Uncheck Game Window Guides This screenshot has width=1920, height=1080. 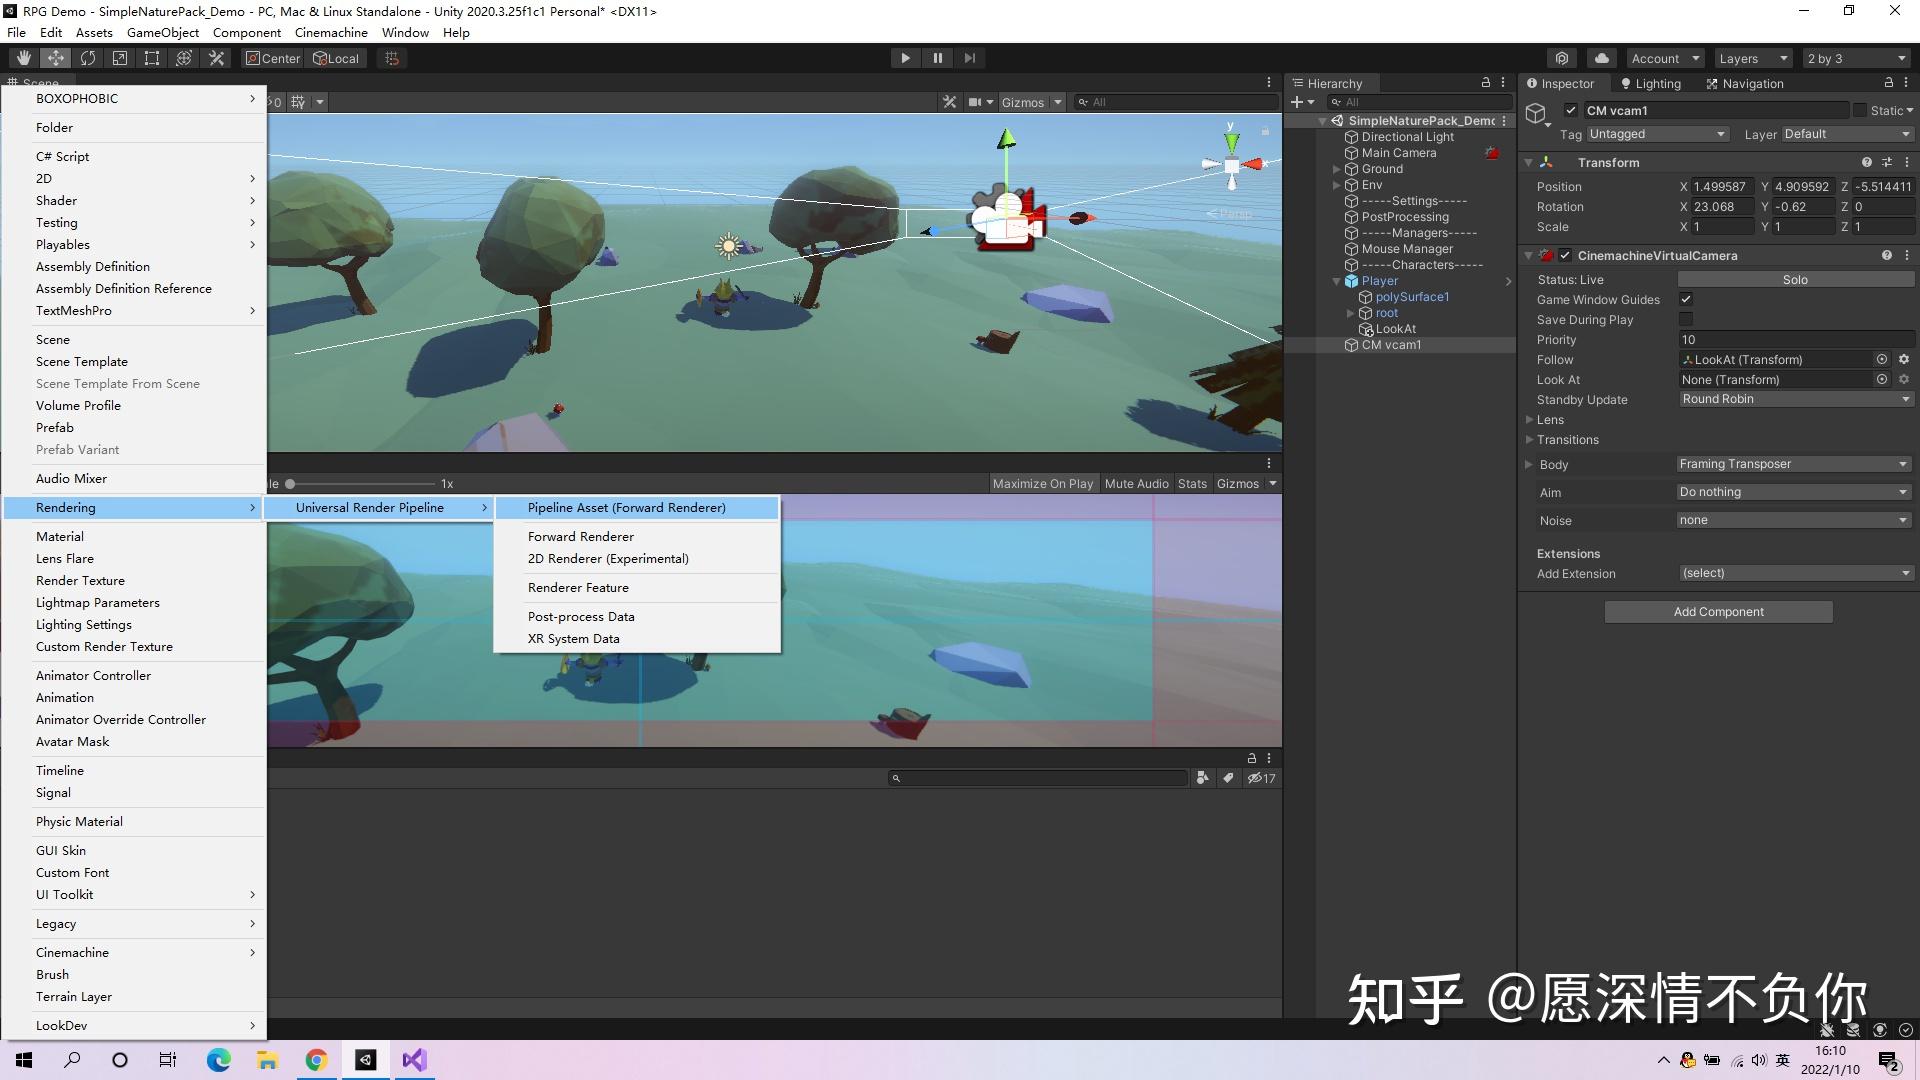pyautogui.click(x=1686, y=299)
